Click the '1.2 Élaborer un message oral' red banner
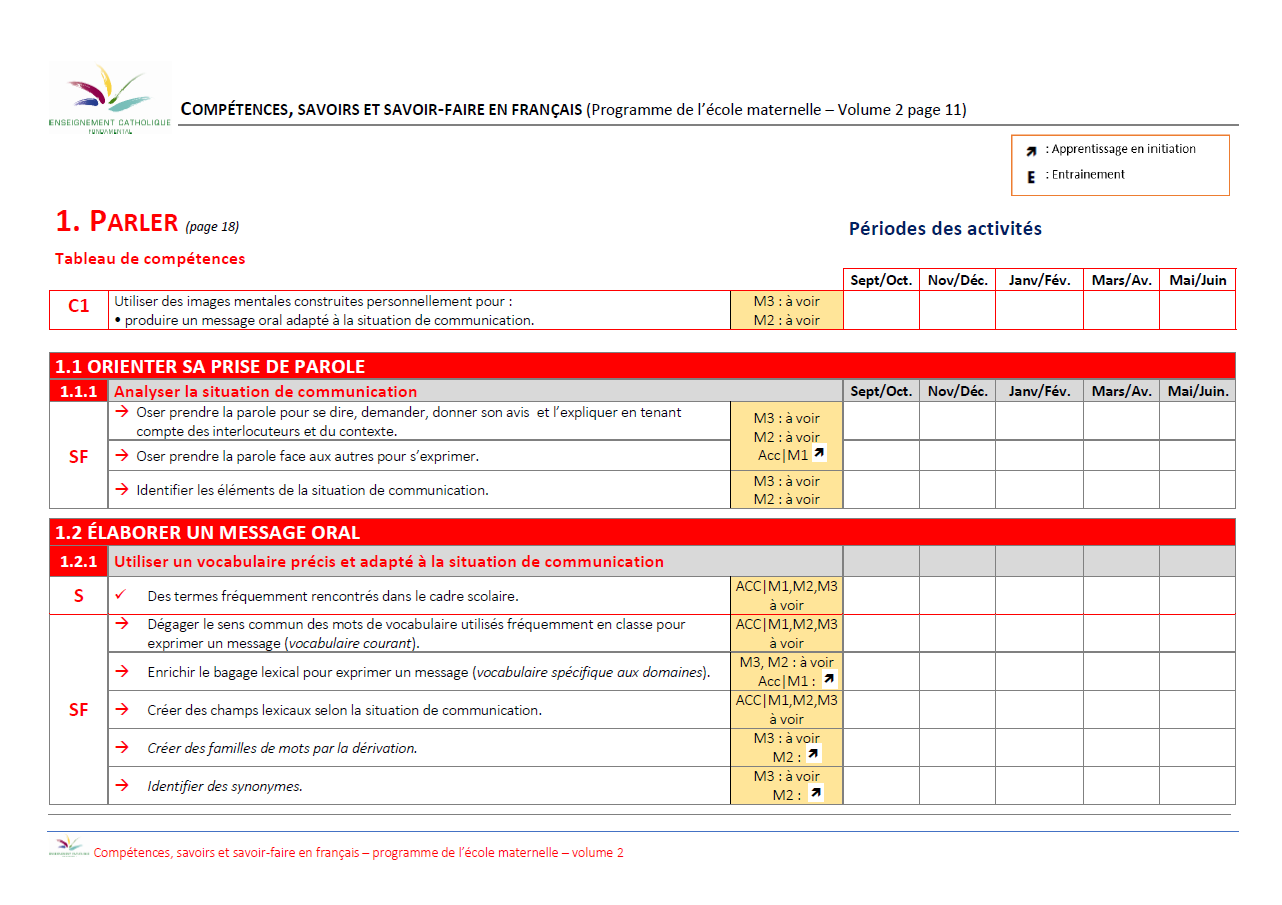1282x905 pixels. pos(642,532)
